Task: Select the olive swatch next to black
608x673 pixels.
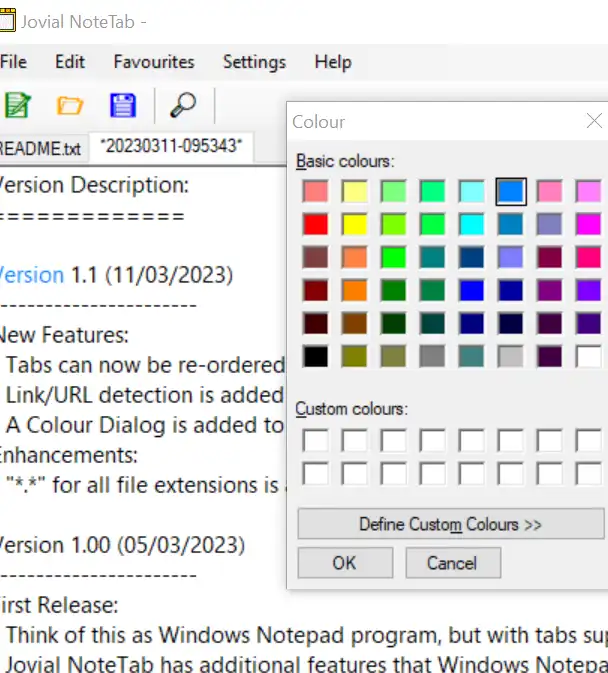Action: point(354,356)
